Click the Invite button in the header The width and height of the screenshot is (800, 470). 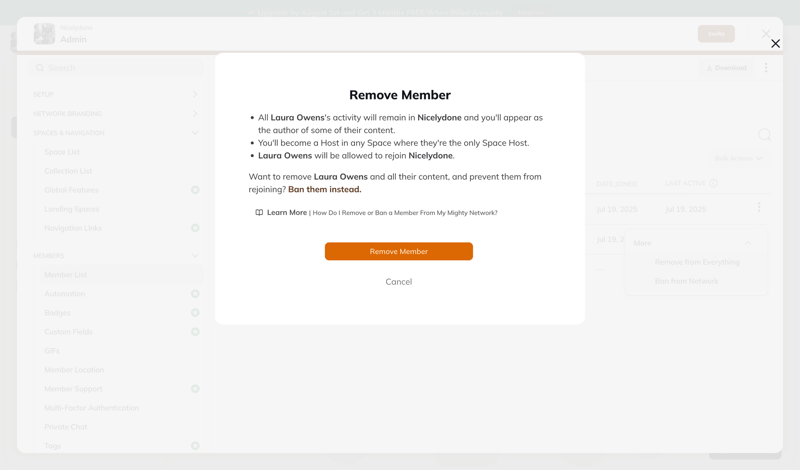(716, 34)
